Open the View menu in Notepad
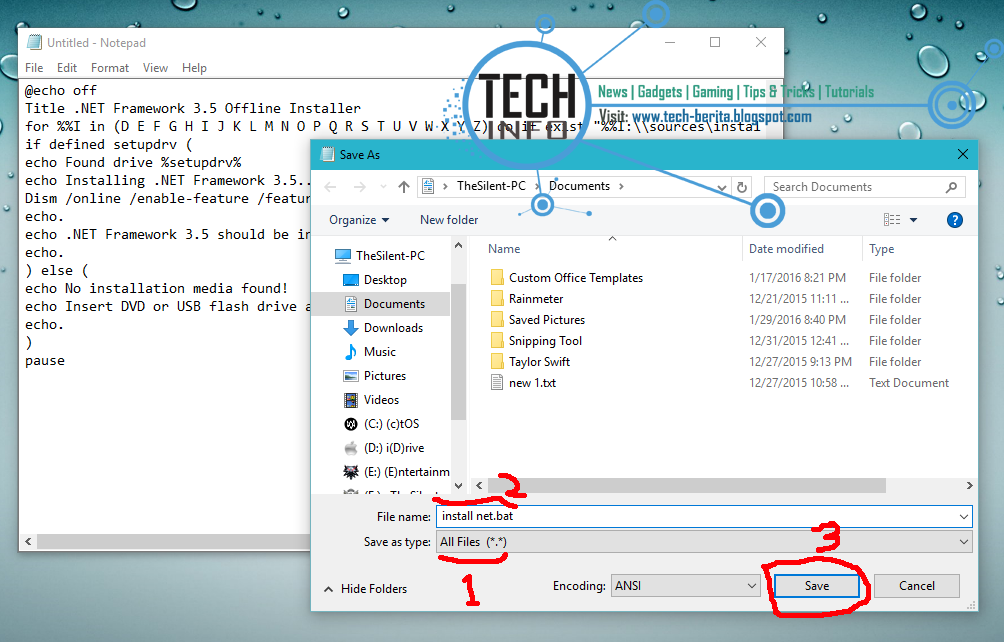 [155, 67]
